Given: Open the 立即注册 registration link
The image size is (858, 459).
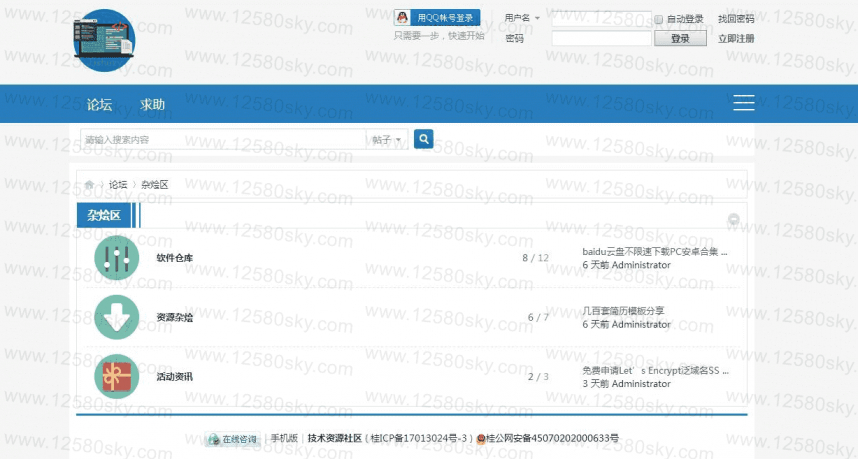Looking at the screenshot, I should coord(736,38).
